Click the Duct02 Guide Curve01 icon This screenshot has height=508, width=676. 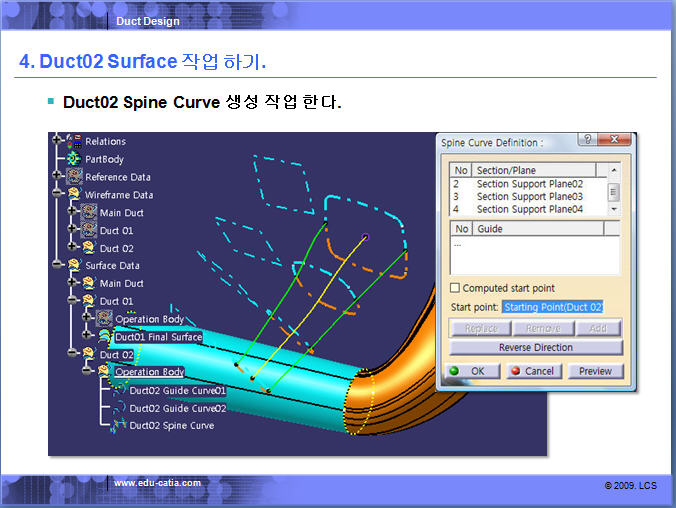119,390
